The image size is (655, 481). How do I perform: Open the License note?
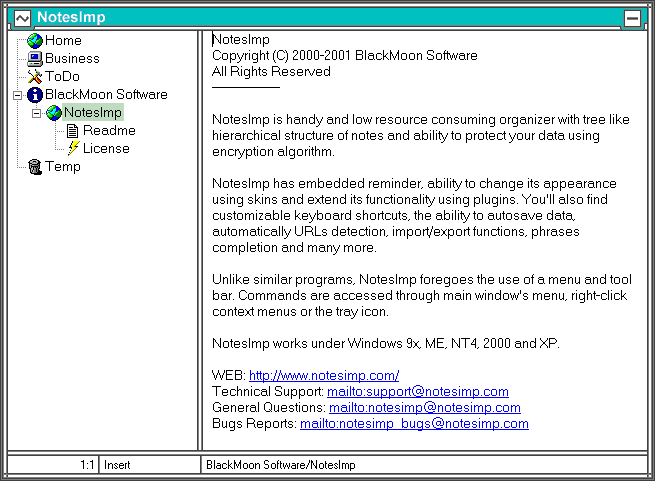pos(106,148)
